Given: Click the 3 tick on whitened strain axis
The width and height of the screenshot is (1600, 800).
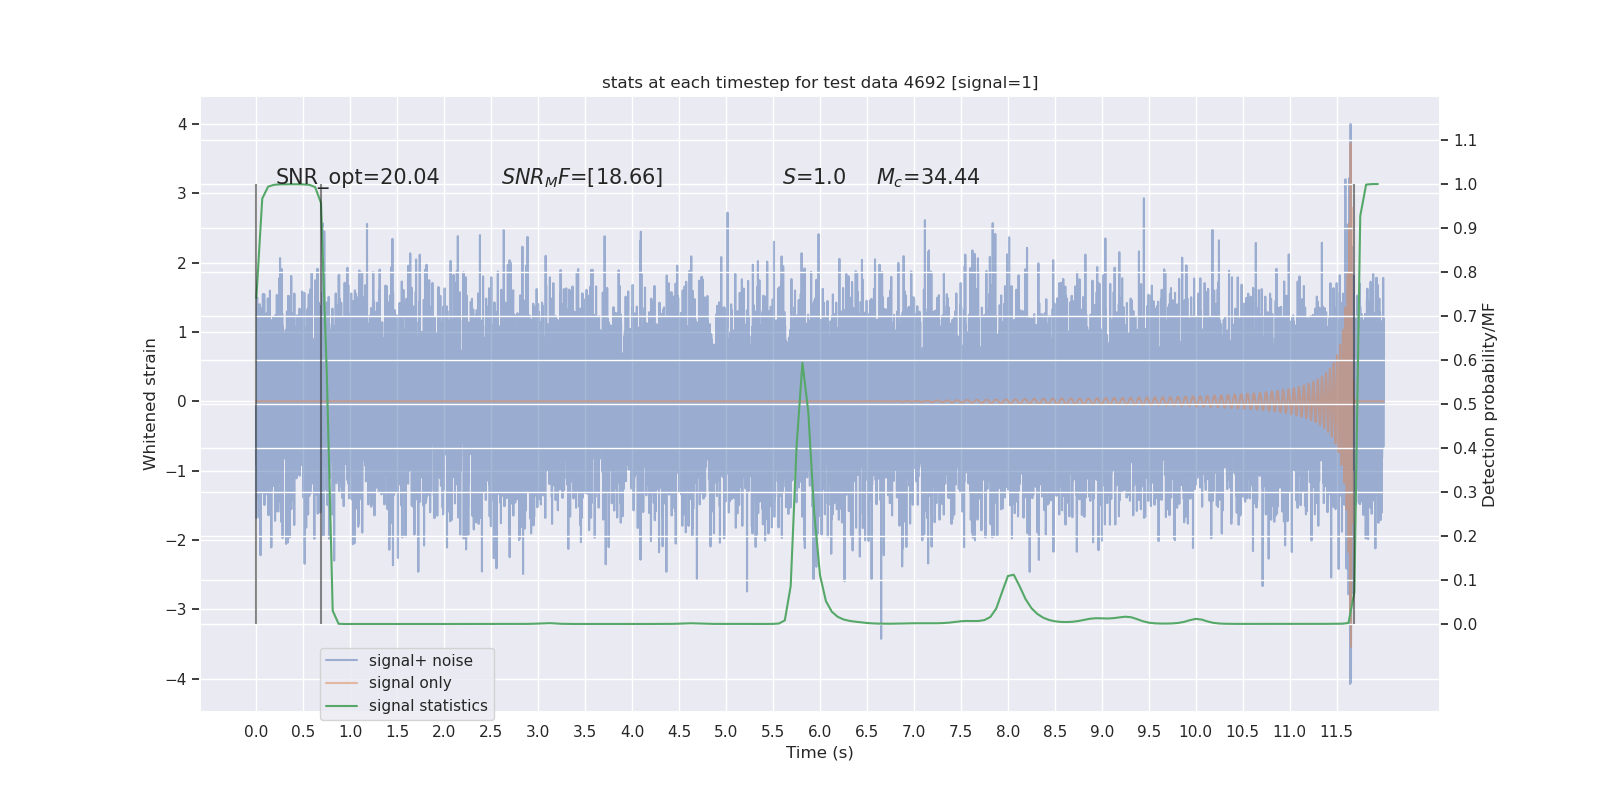Looking at the screenshot, I should click(x=183, y=193).
